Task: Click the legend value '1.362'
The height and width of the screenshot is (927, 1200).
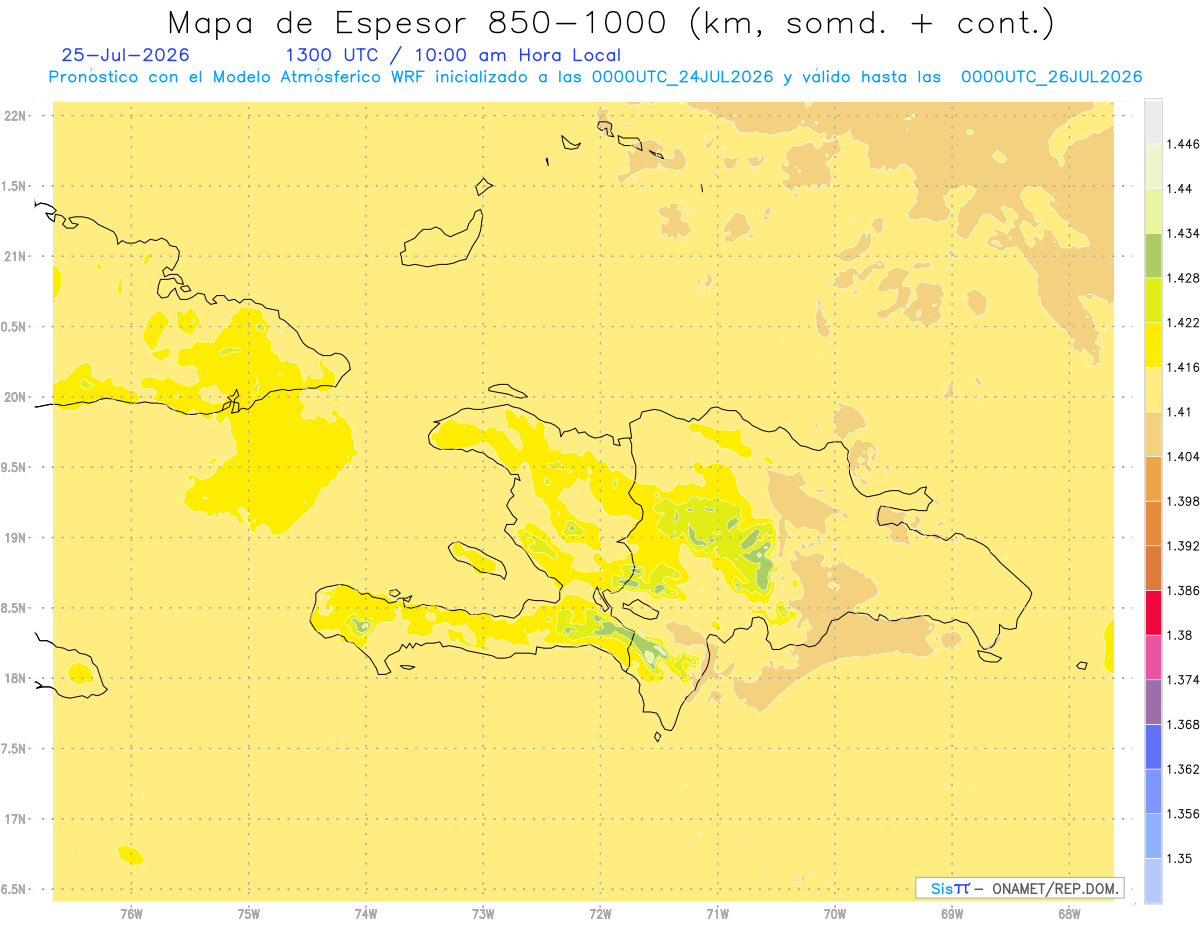Action: [x=1183, y=769]
